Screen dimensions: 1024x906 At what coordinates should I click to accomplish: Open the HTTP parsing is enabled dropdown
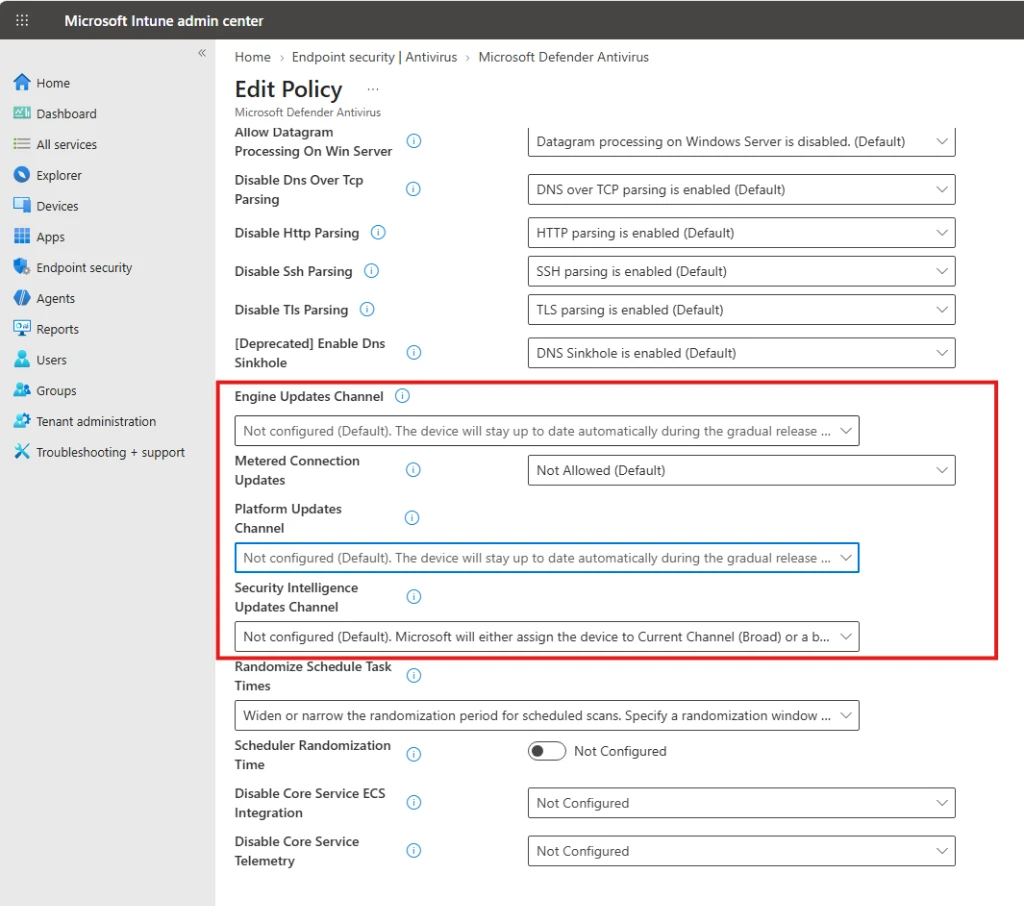click(741, 233)
